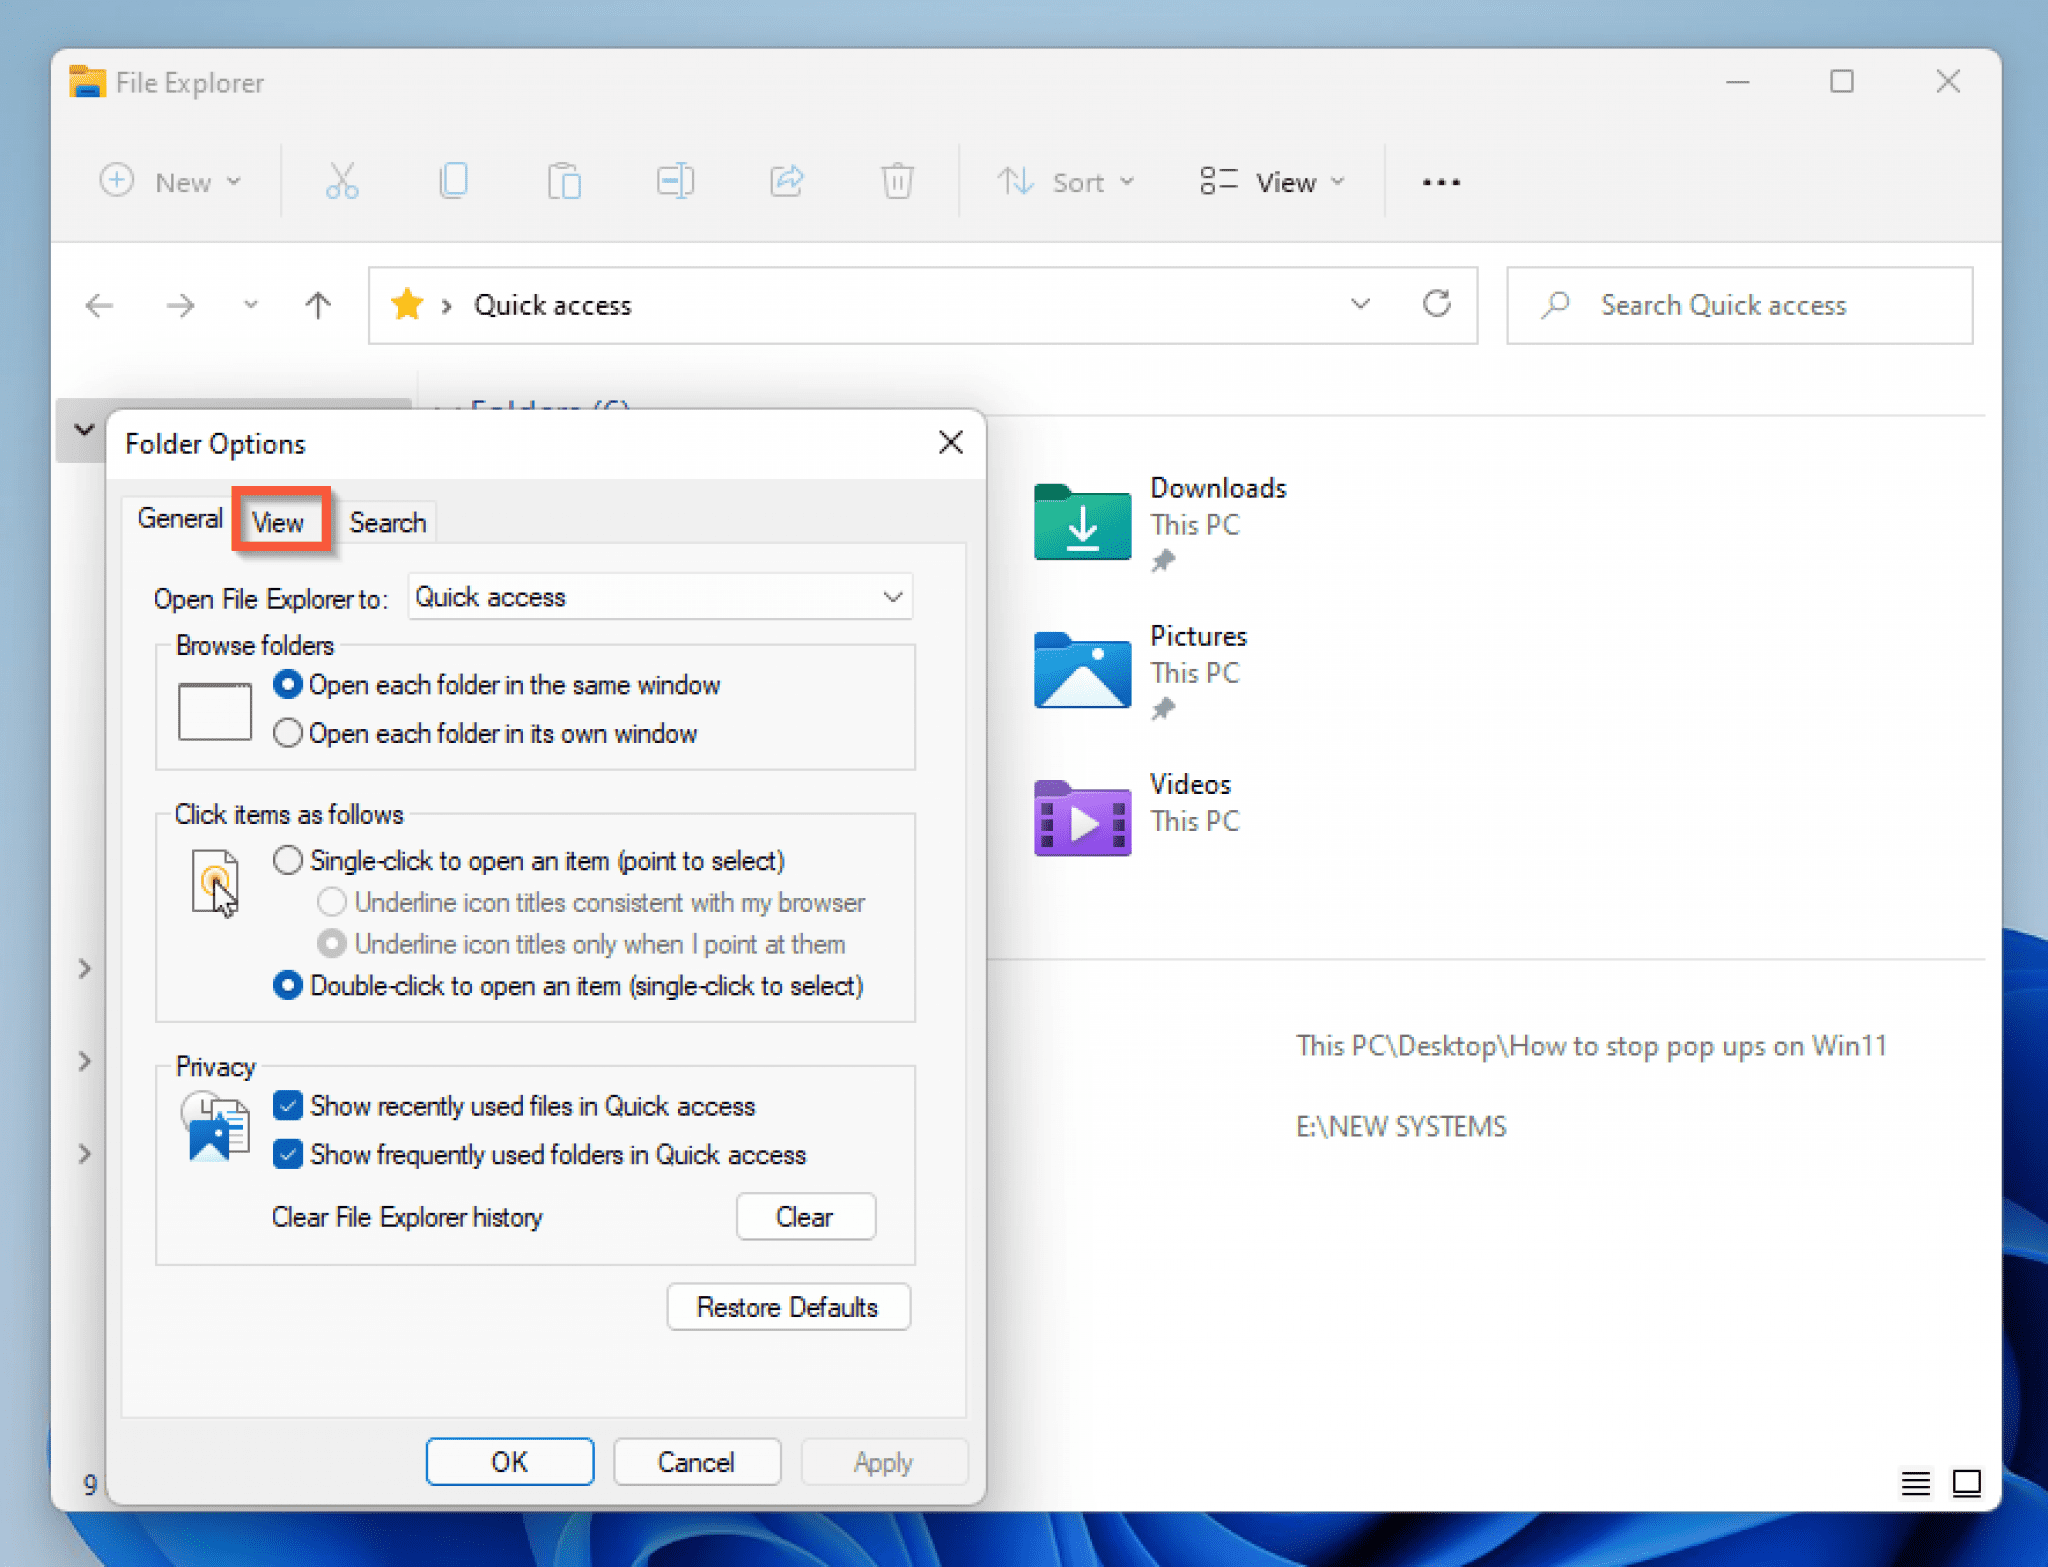This screenshot has height=1567, width=2048.
Task: Click the search magnifier icon
Action: click(1555, 305)
